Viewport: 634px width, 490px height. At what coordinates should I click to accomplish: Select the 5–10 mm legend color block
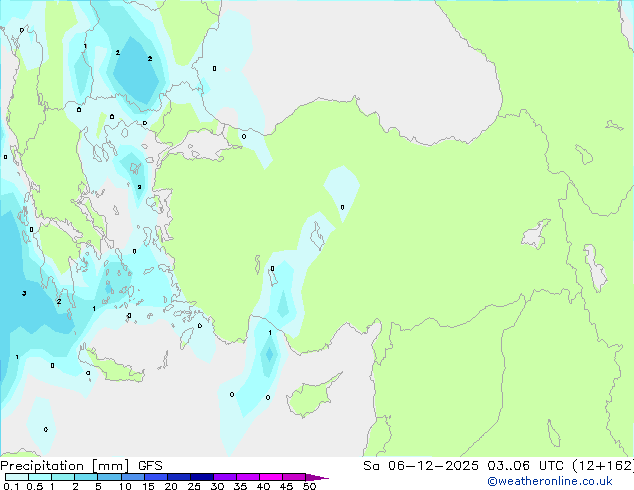tap(109, 477)
